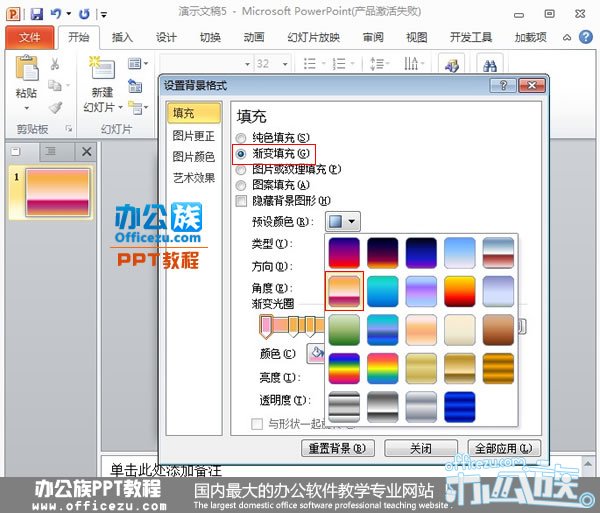Open the layout icon dropdown arrow

click(146, 64)
